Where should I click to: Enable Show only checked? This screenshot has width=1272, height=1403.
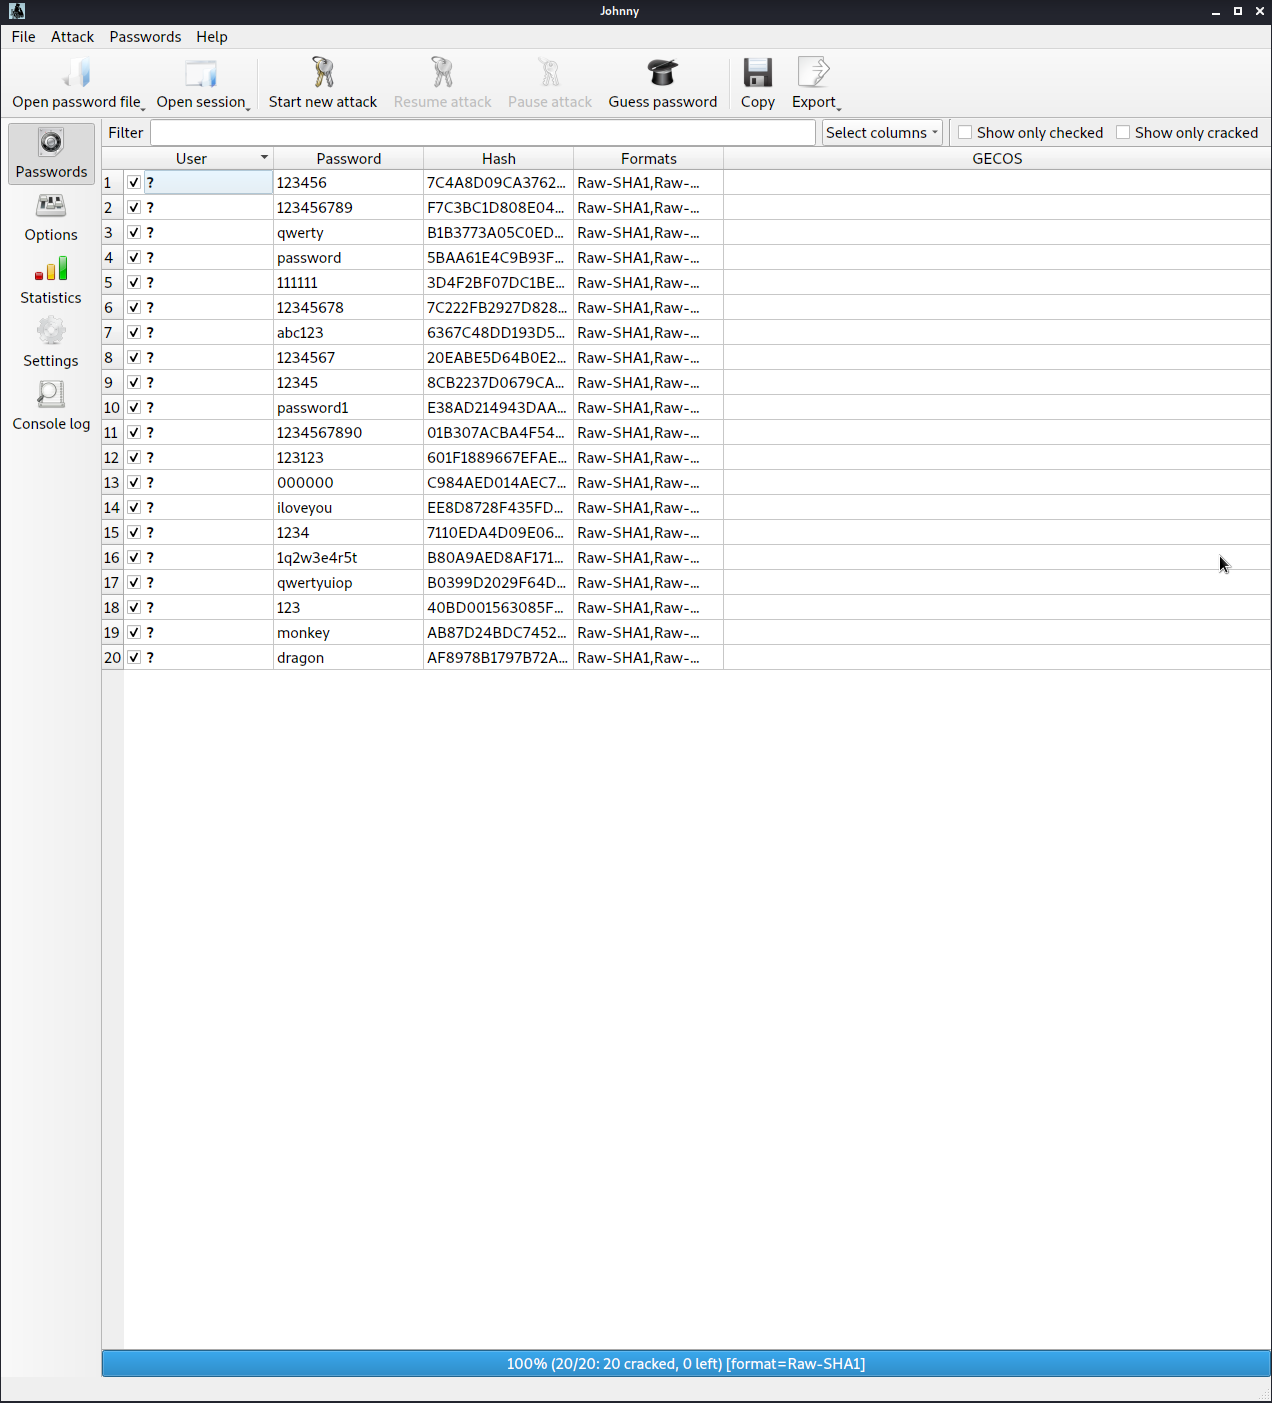click(965, 132)
